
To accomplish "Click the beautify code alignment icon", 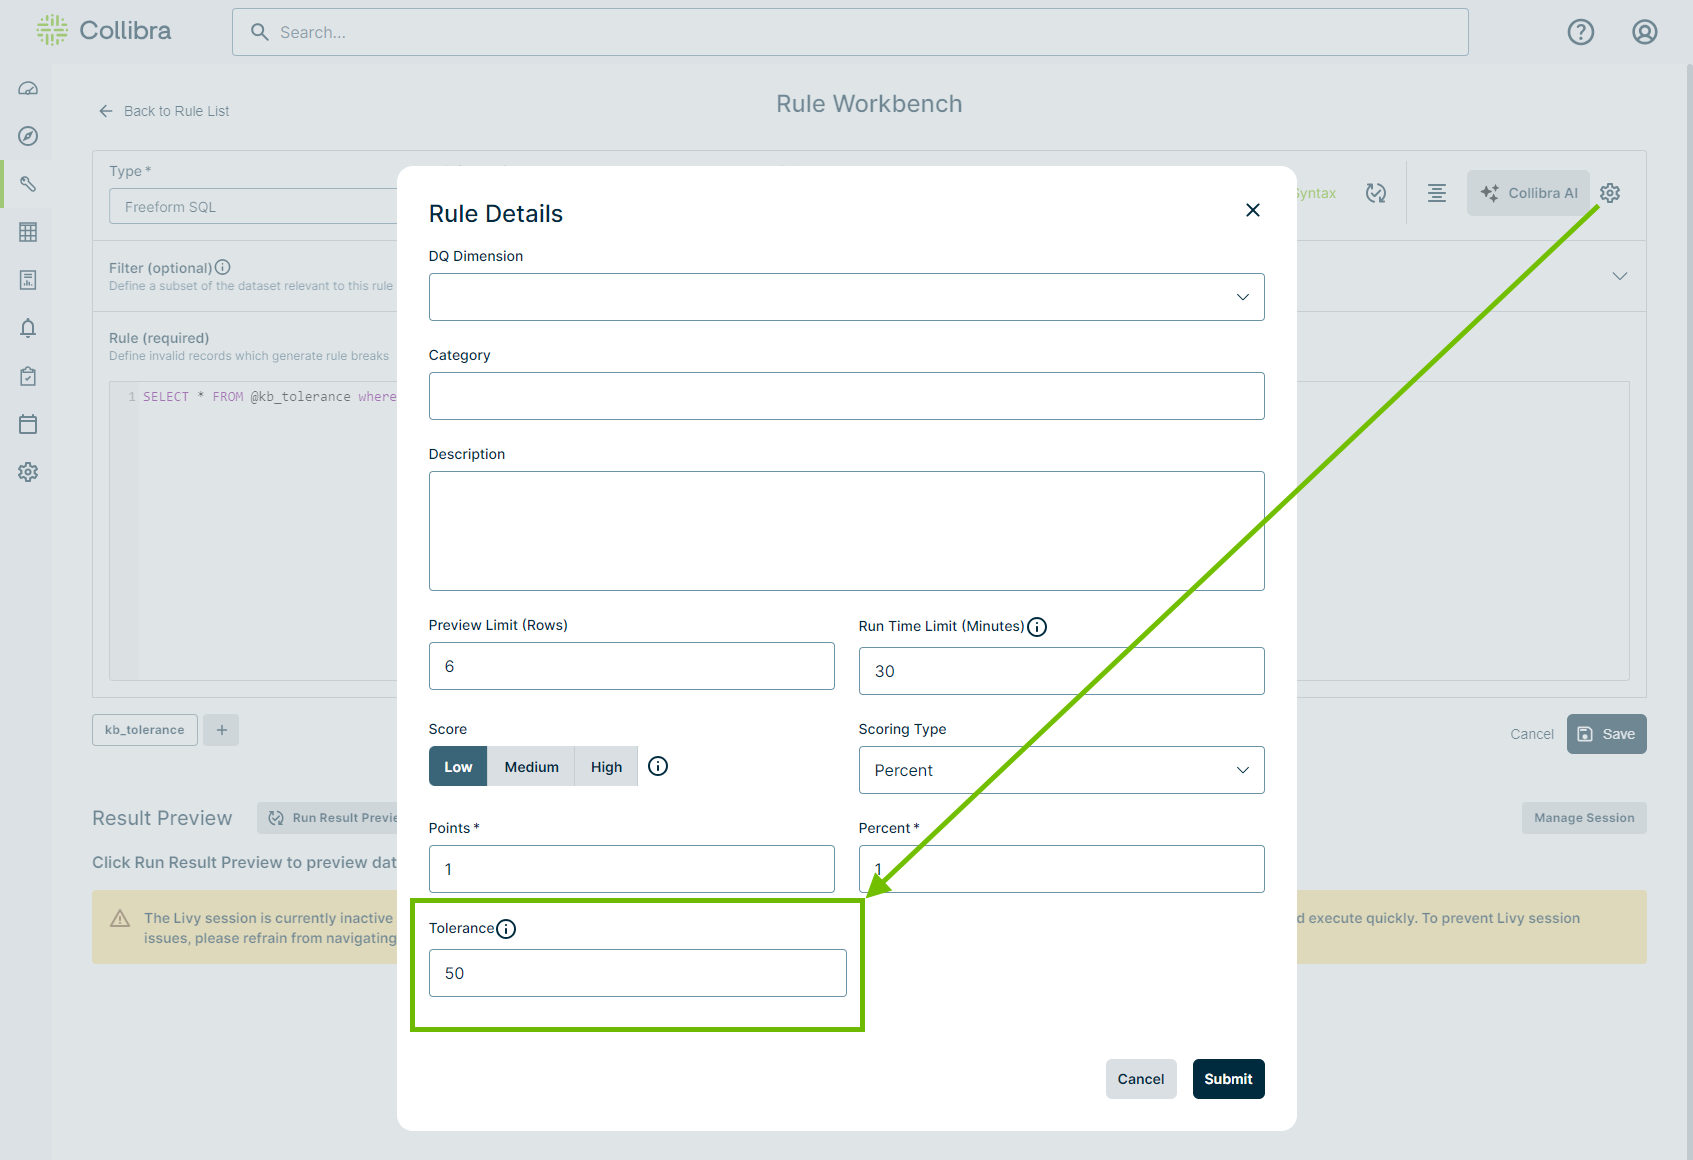I will pos(1437,193).
